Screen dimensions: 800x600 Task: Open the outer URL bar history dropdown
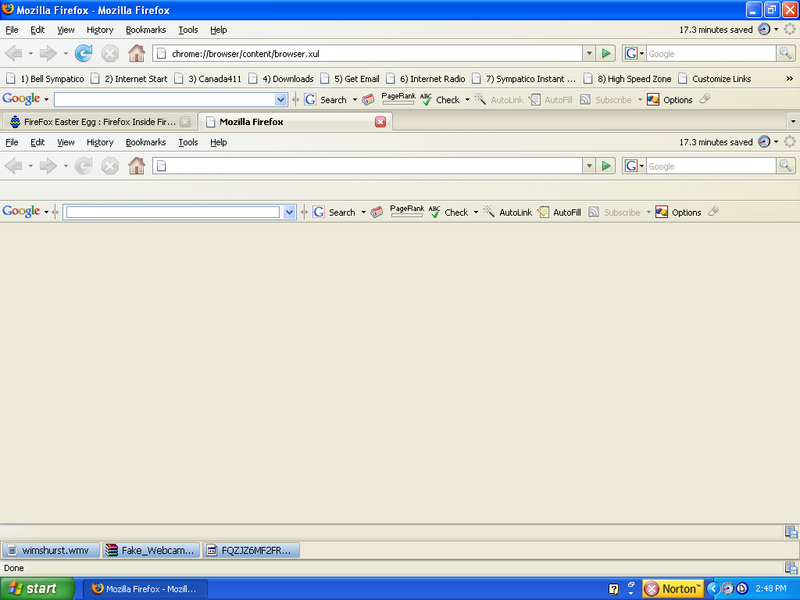click(589, 53)
